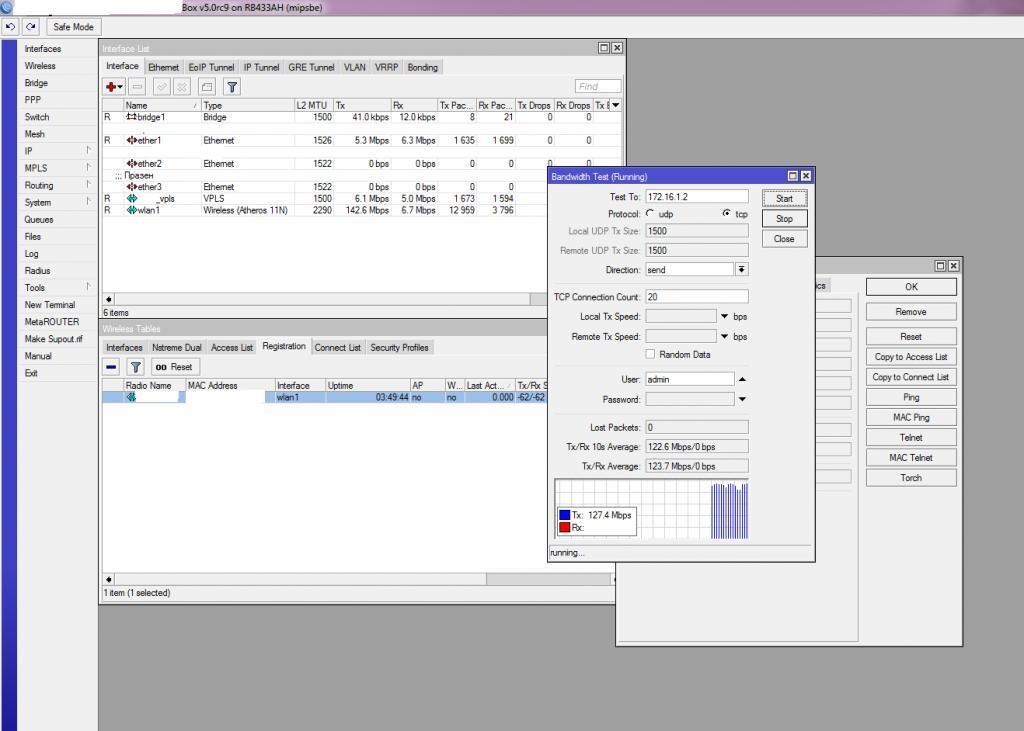Switch to the EoIP Tunnel tab
Image resolution: width=1024 pixels, height=731 pixels.
(211, 67)
